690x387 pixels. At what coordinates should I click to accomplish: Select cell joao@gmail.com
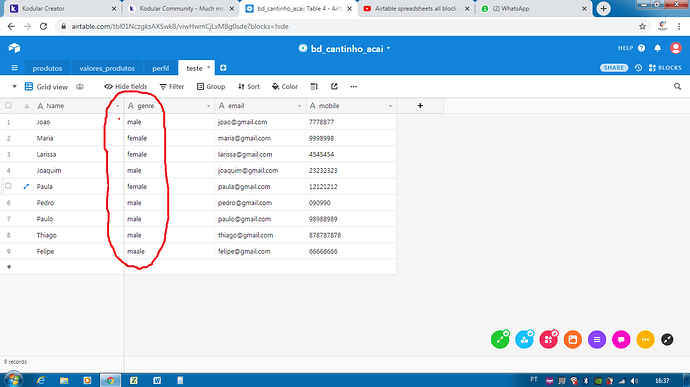[x=260, y=122]
